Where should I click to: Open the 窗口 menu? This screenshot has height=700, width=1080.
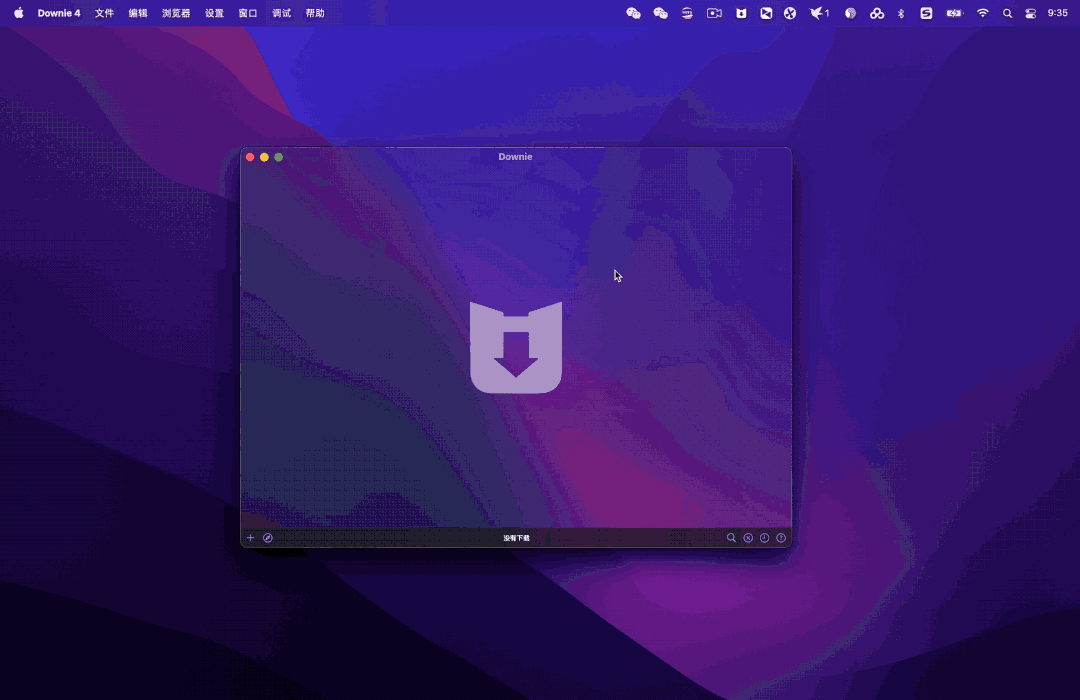[248, 13]
